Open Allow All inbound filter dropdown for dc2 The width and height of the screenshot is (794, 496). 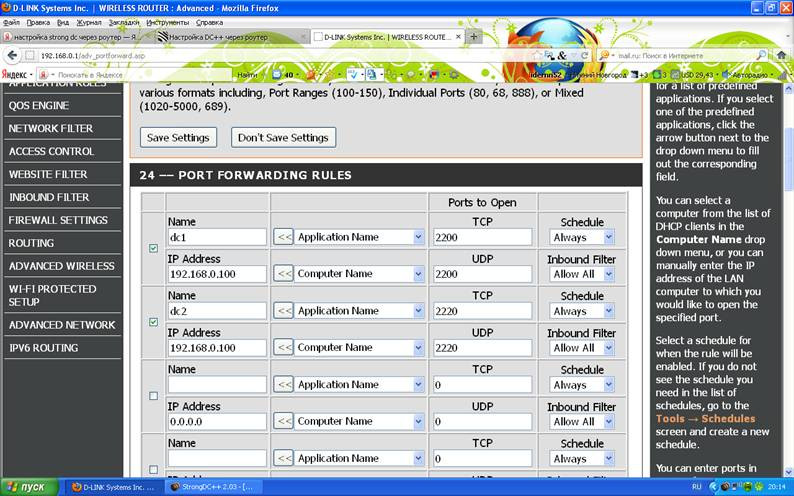click(x=582, y=348)
